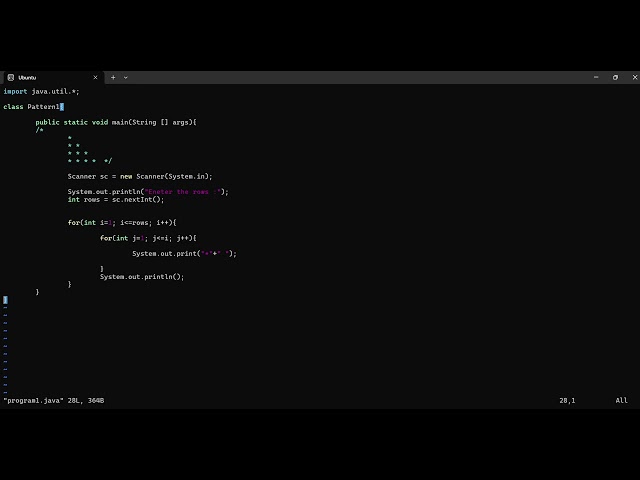Select the Ubuntu terminal tab
Image resolution: width=640 pixels, height=480 pixels.
52,78
